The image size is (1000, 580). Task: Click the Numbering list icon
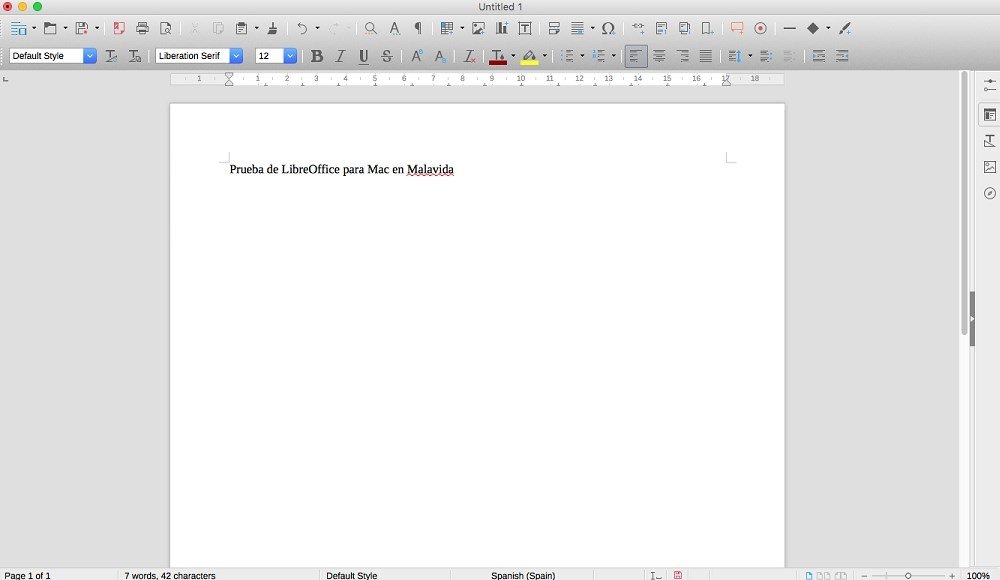point(599,56)
